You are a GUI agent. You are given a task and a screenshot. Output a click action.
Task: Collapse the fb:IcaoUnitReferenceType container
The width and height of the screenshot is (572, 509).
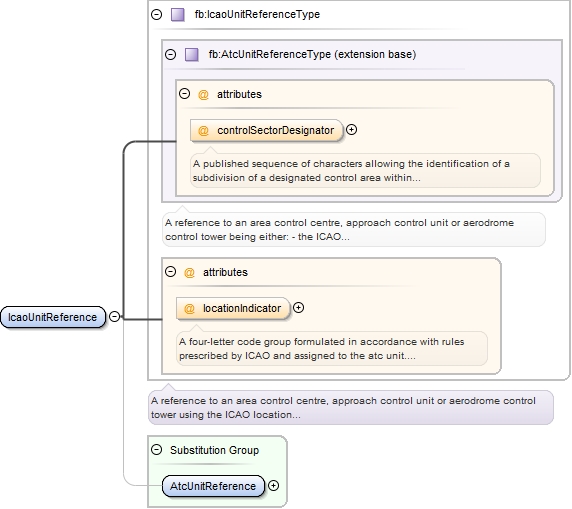[x=156, y=15]
